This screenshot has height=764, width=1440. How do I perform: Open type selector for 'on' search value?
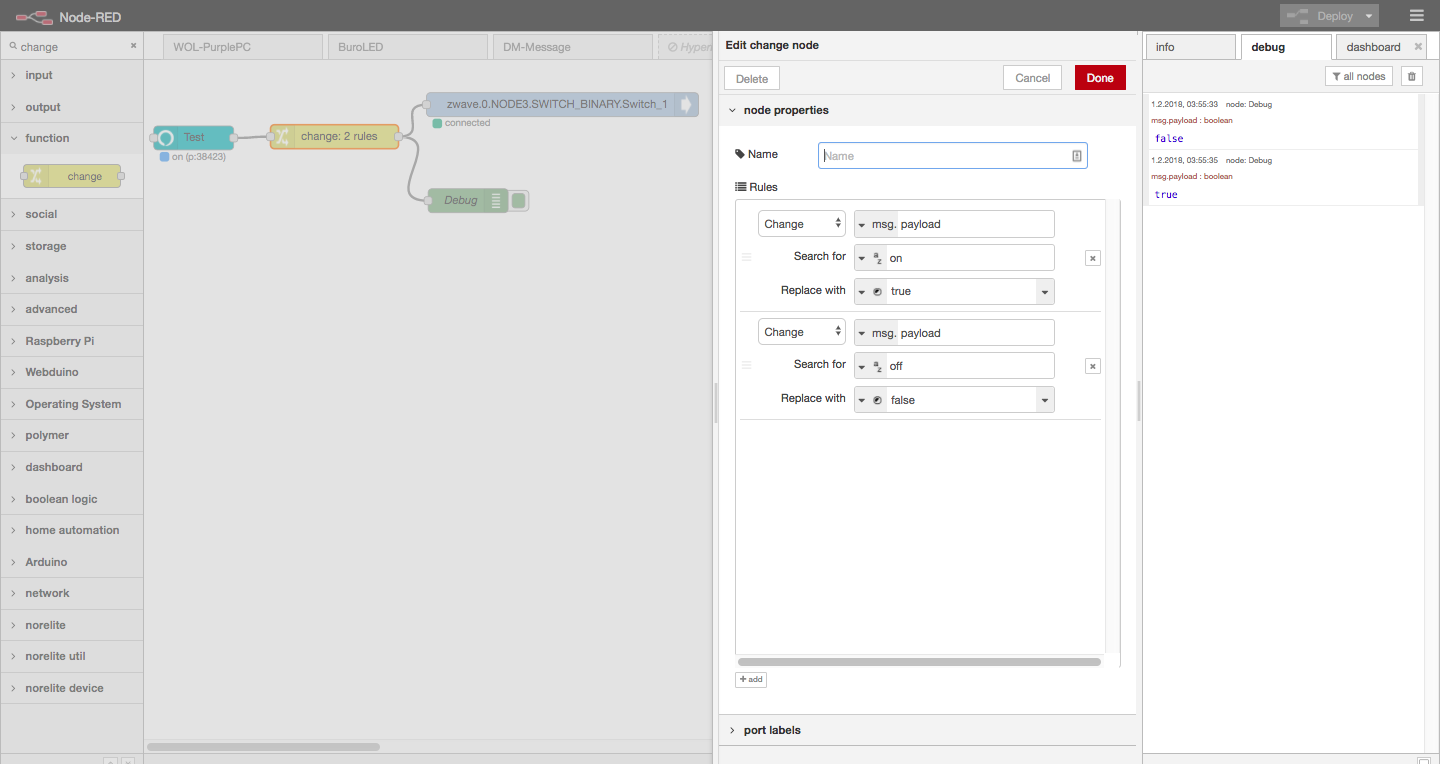pyautogui.click(x=870, y=258)
